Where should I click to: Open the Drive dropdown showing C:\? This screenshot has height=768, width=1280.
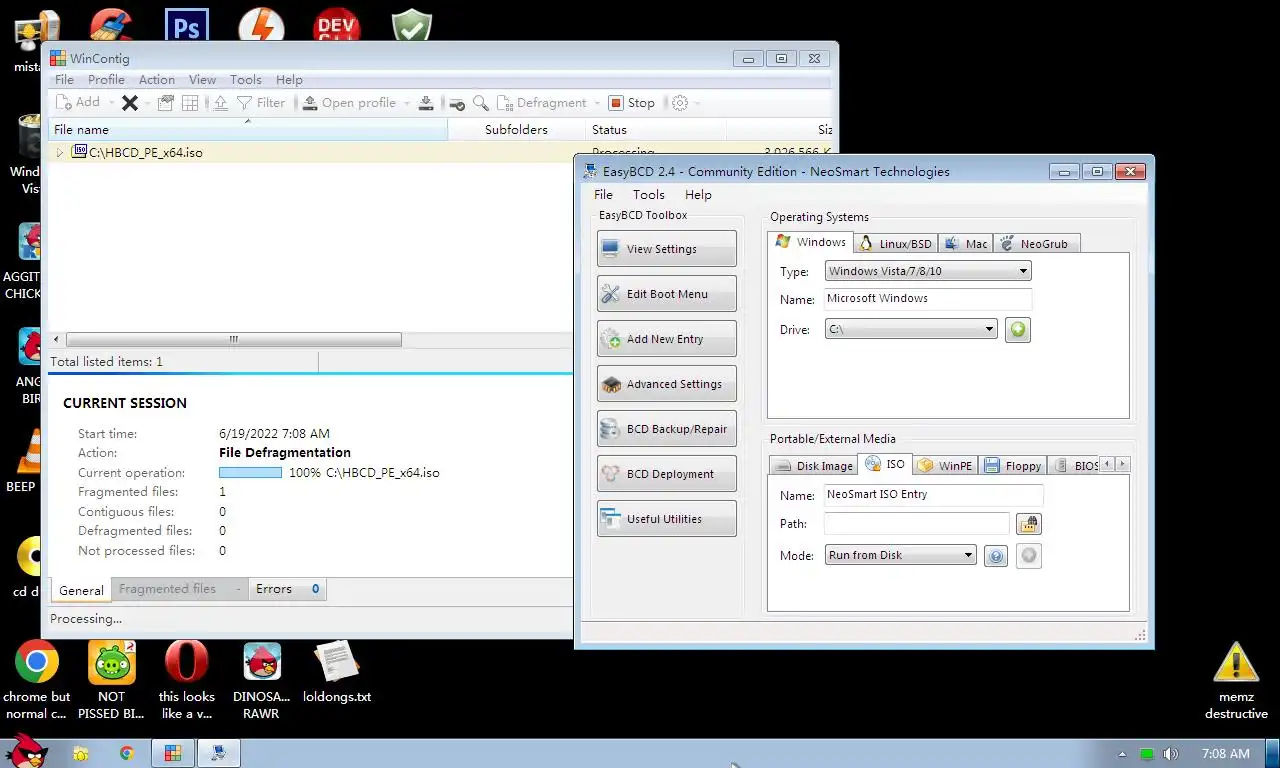911,329
